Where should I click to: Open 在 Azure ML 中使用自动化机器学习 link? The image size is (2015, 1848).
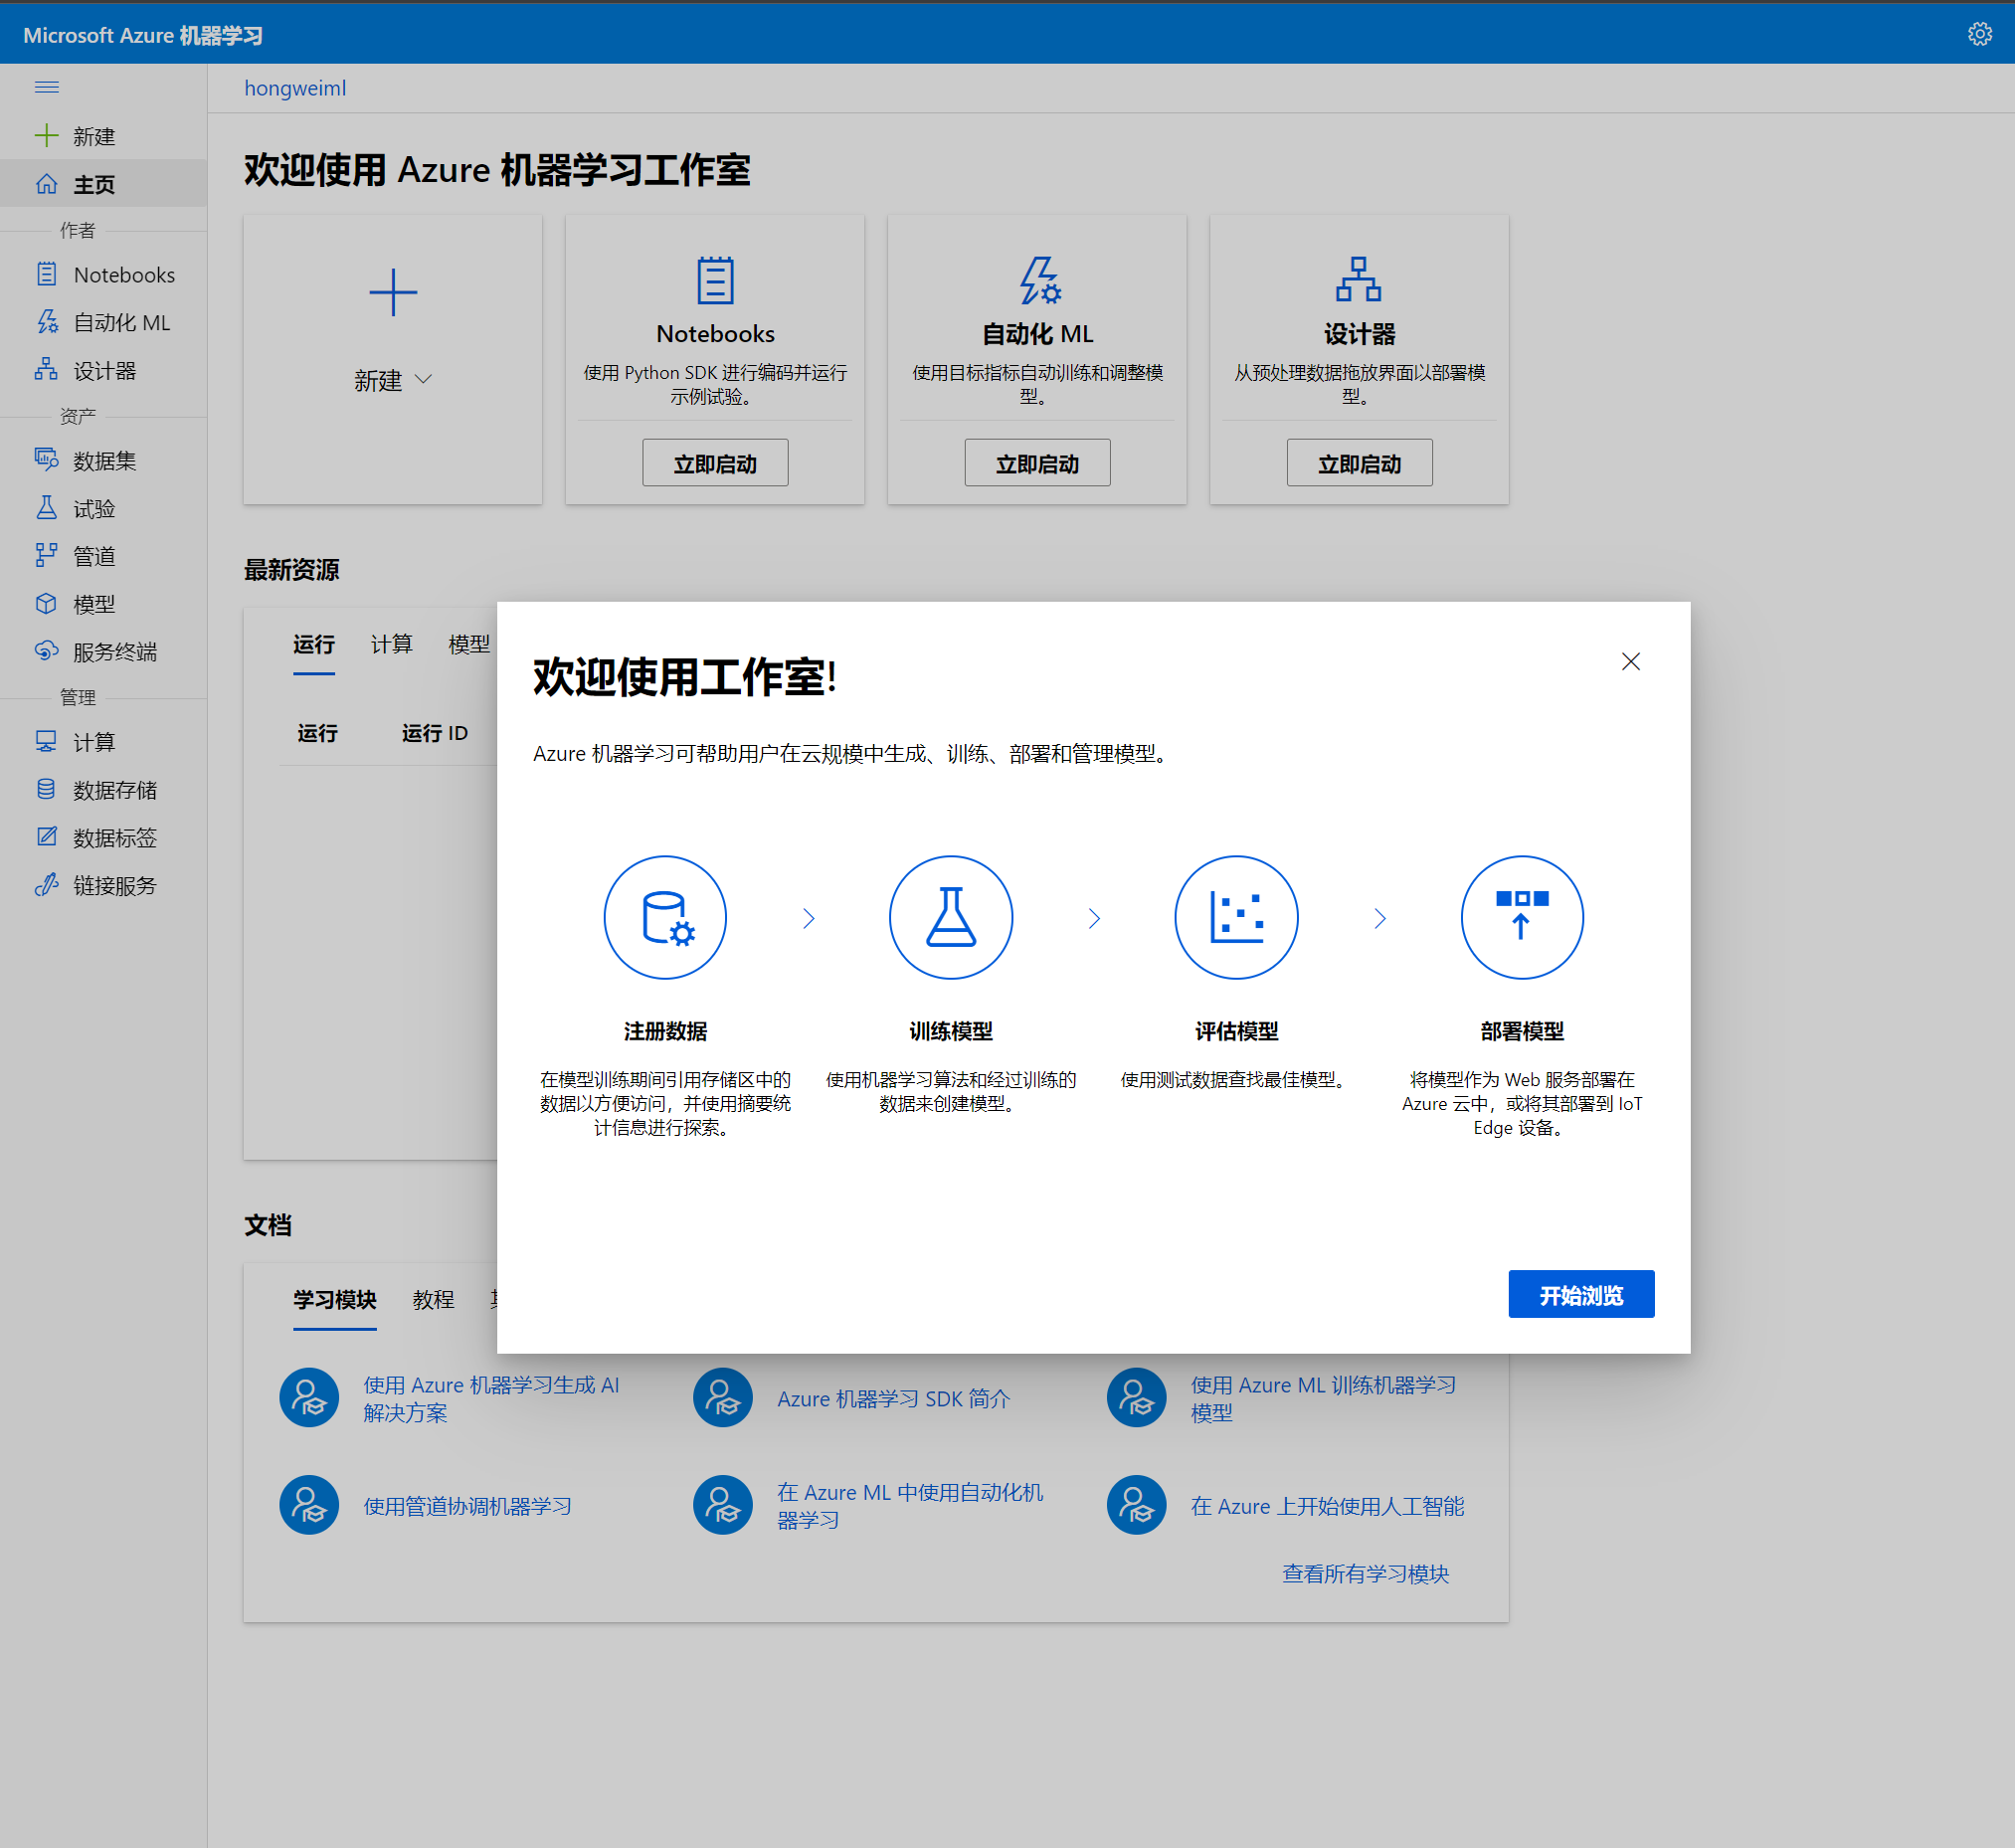(x=910, y=1506)
